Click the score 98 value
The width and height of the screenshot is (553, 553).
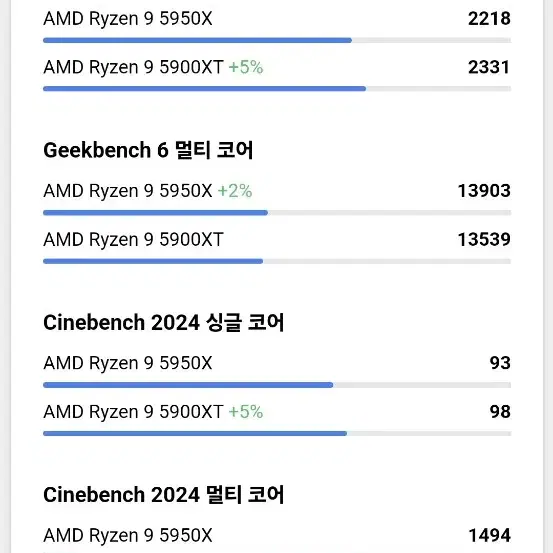[x=500, y=412]
